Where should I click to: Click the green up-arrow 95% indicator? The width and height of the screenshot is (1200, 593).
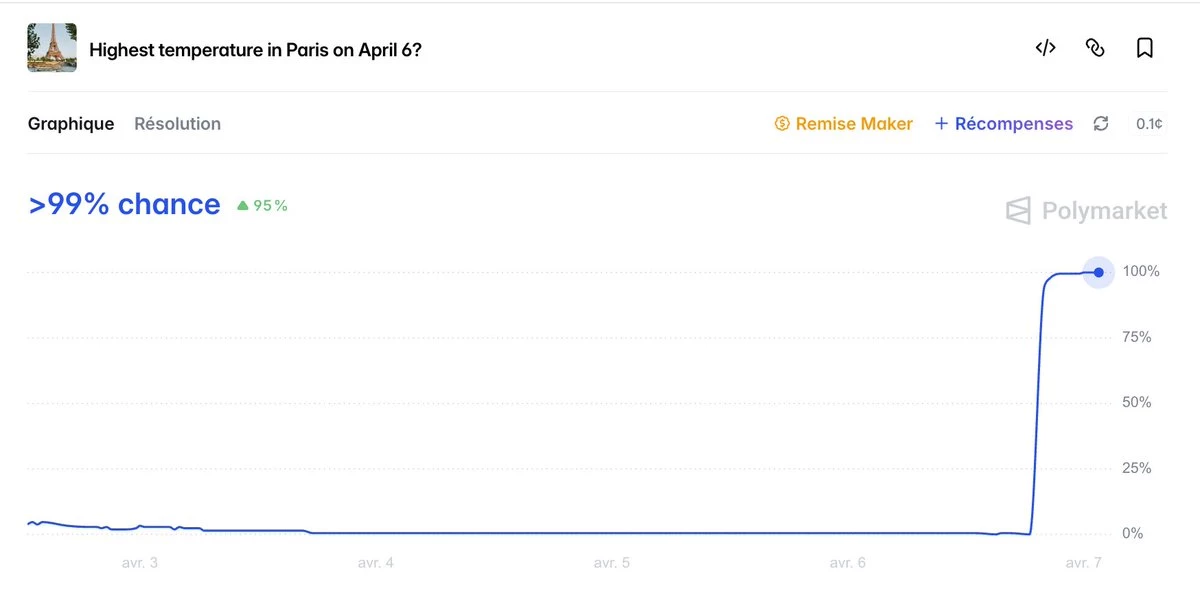262,206
